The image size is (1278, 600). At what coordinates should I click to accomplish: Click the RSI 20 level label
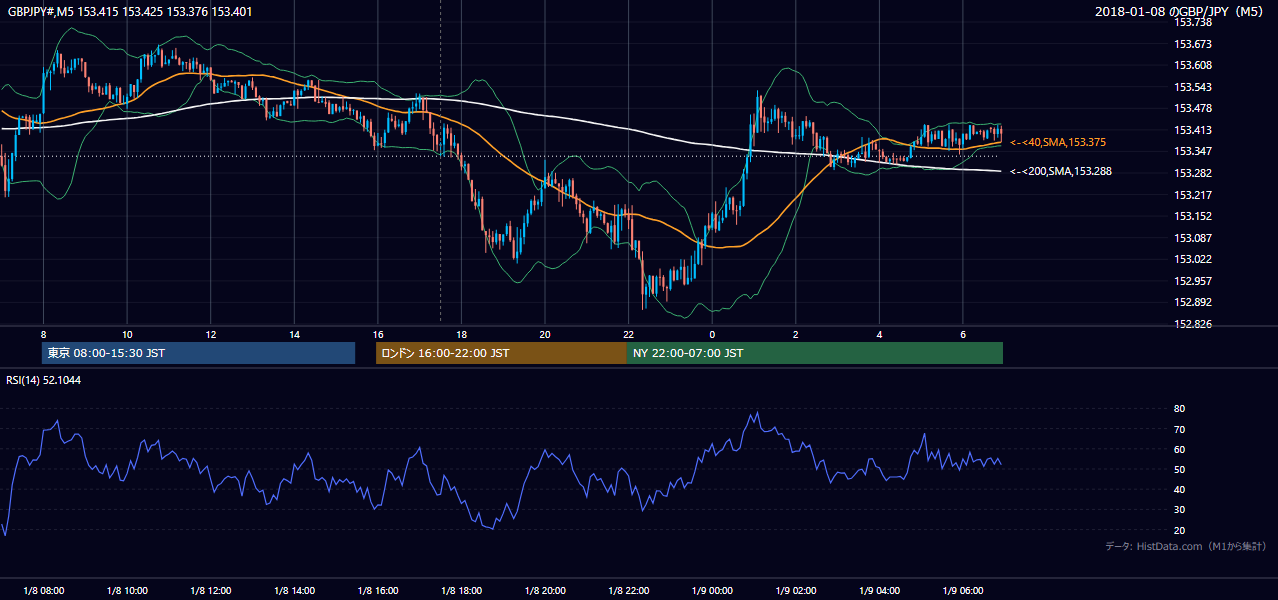[x=1179, y=530]
